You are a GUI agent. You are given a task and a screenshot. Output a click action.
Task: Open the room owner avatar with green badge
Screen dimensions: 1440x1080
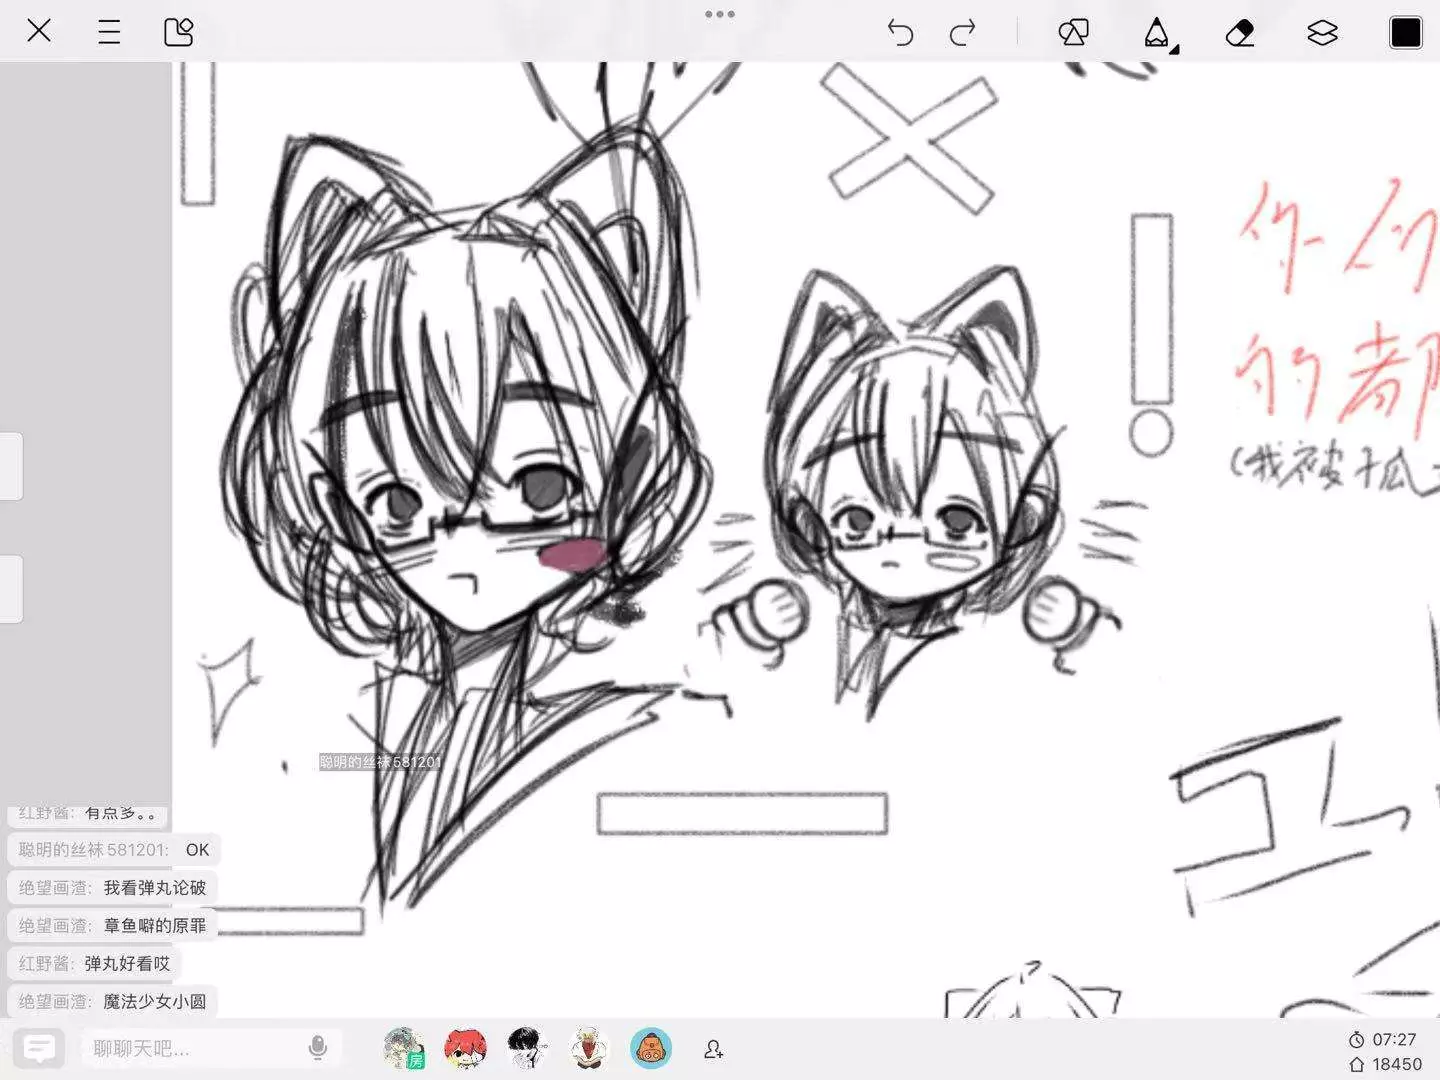point(404,1048)
